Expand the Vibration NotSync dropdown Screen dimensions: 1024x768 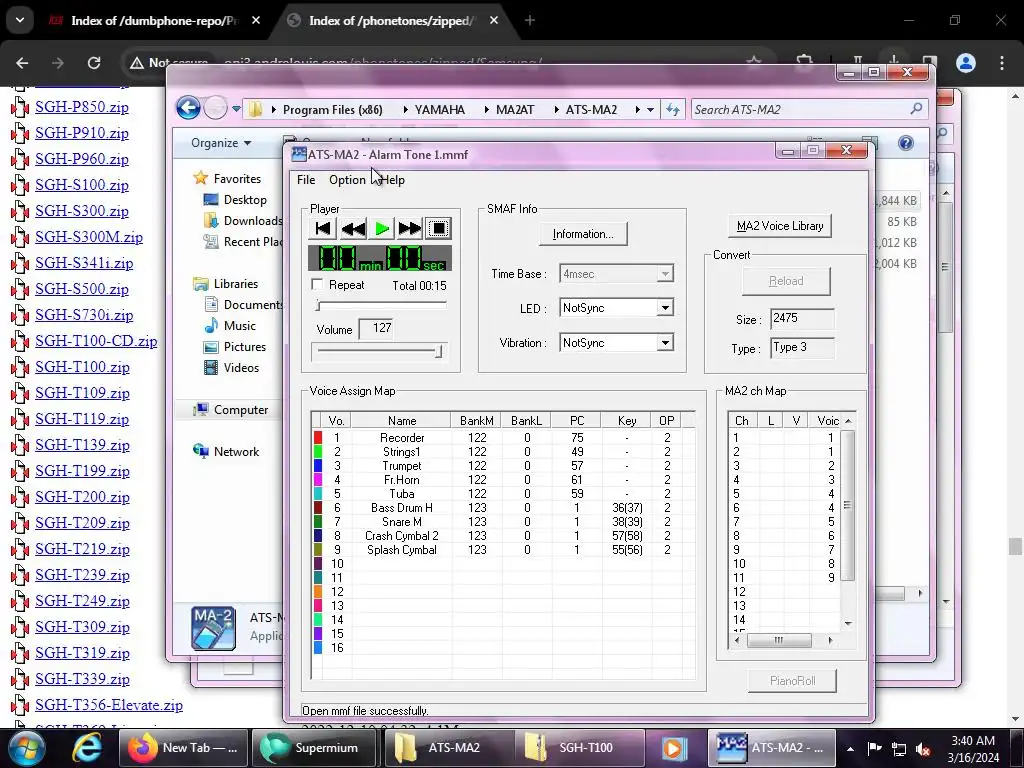click(665, 343)
